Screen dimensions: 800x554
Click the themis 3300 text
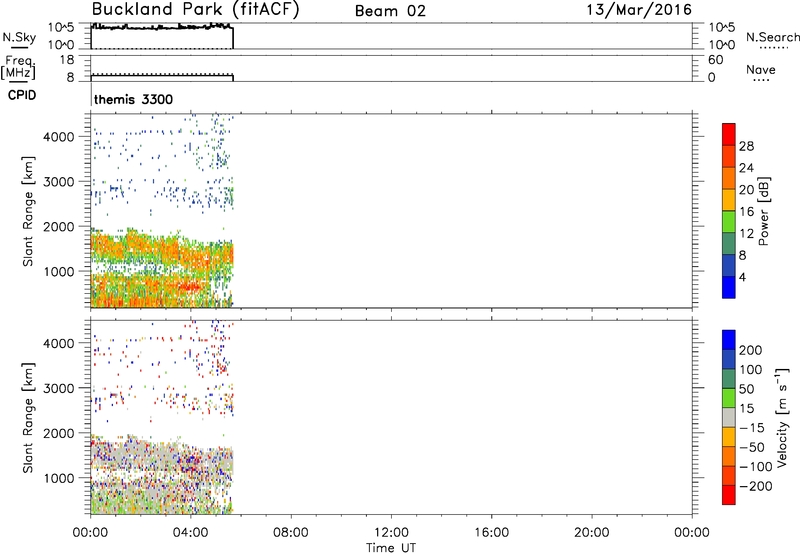133,99
